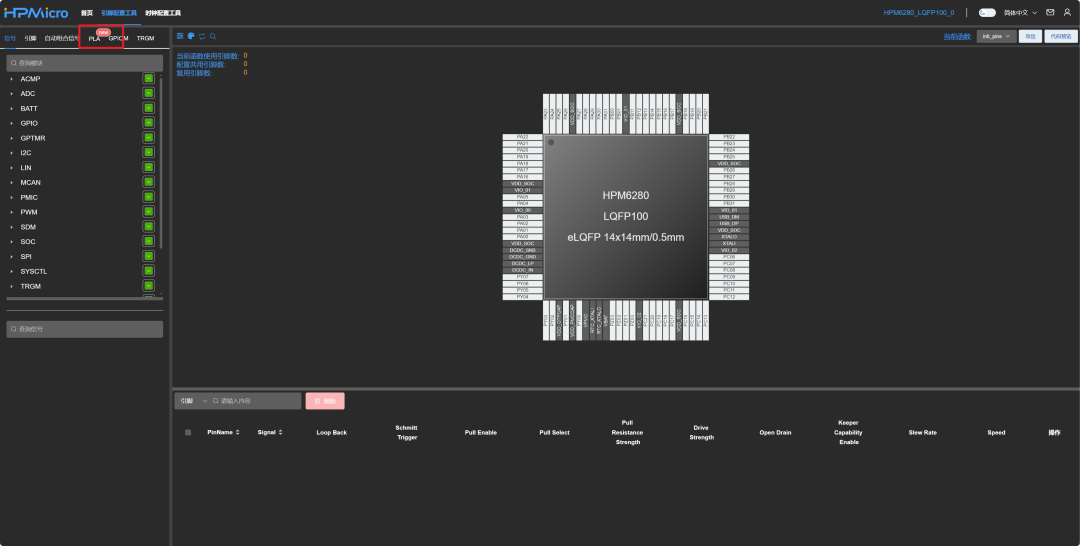Expand the GPIO module tree node
This screenshot has width=1080, height=546.
12,123
